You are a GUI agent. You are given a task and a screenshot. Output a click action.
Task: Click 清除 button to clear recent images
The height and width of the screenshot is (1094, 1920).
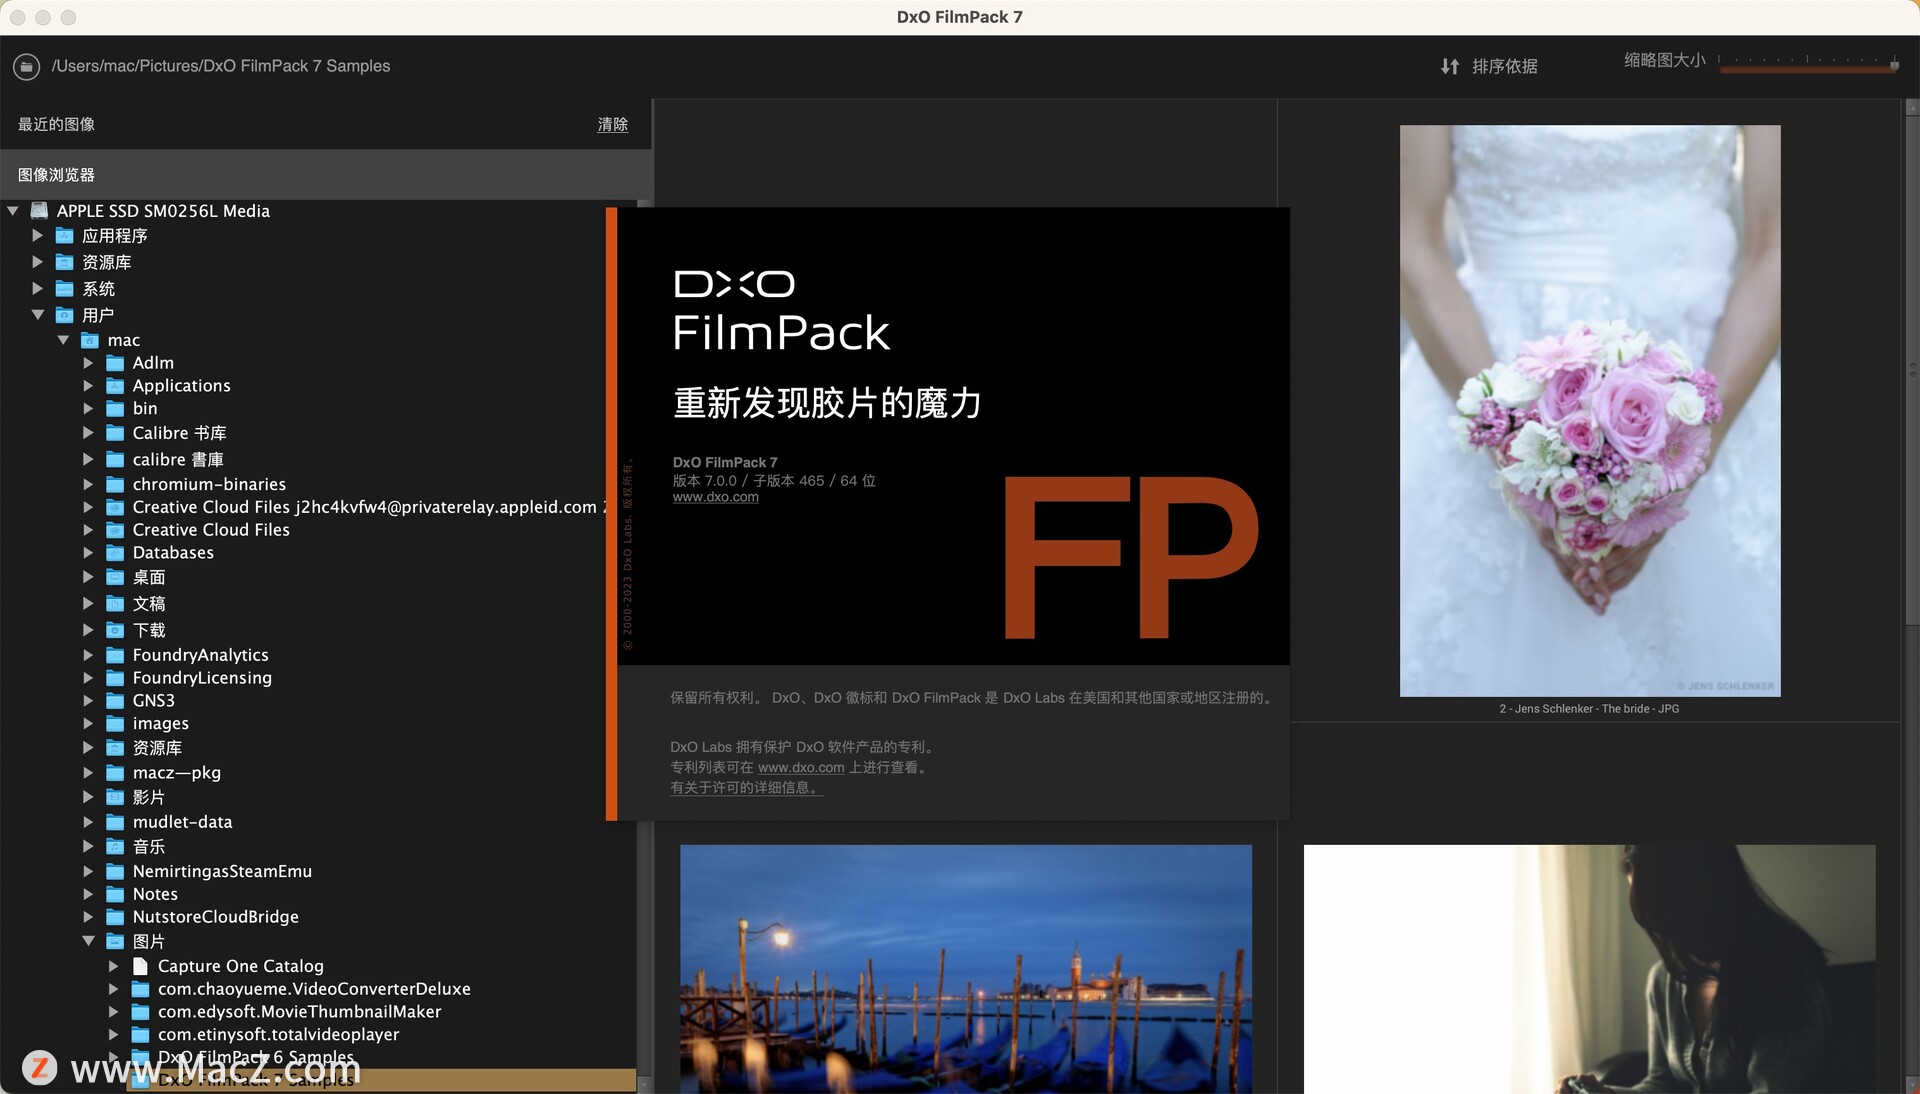[x=611, y=124]
